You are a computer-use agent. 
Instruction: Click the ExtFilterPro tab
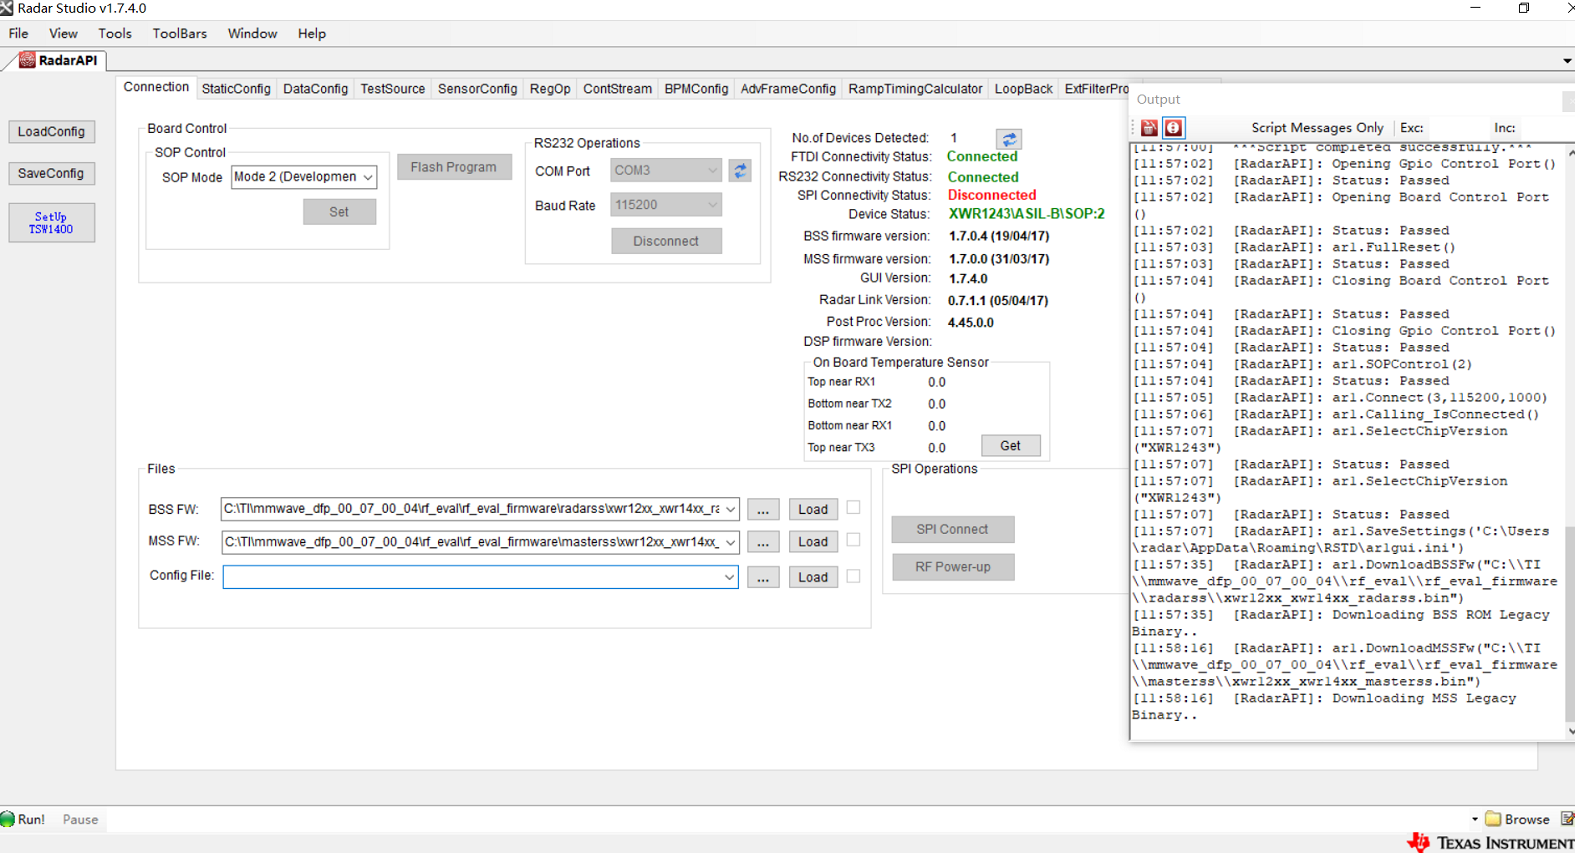[x=1096, y=89]
